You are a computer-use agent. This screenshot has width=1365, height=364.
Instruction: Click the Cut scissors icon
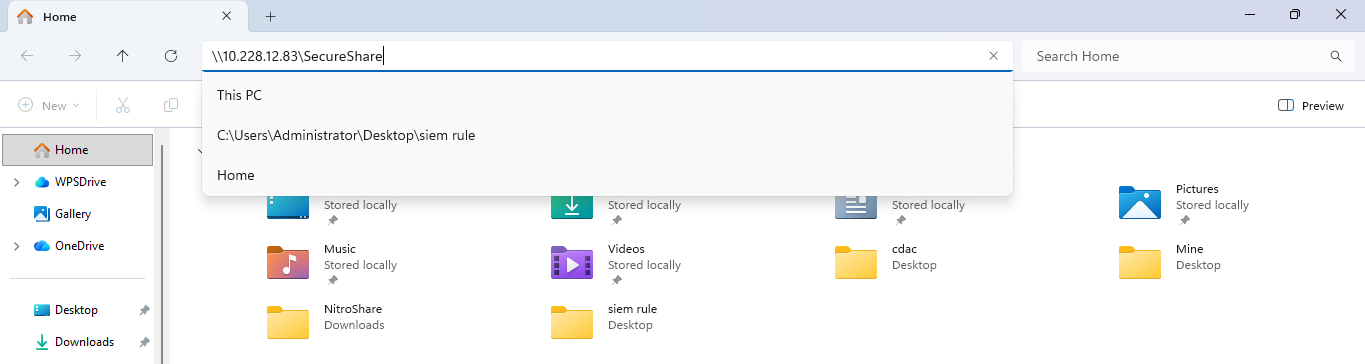point(123,105)
